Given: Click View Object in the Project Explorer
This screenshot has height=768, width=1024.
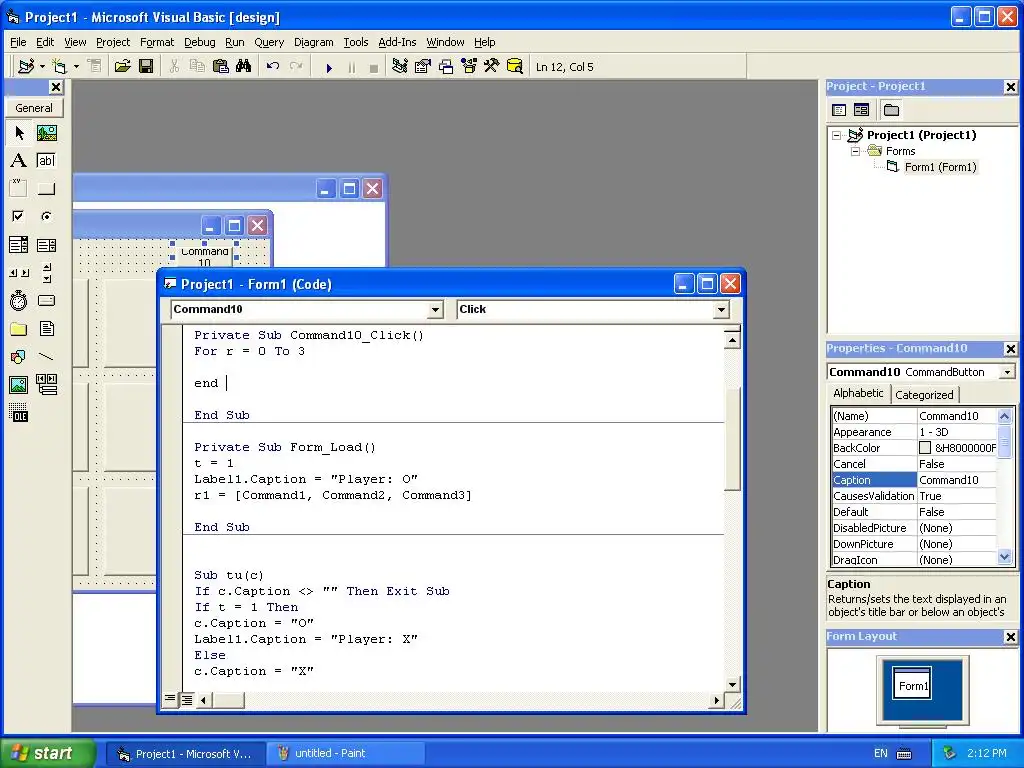Looking at the screenshot, I should coord(861,110).
